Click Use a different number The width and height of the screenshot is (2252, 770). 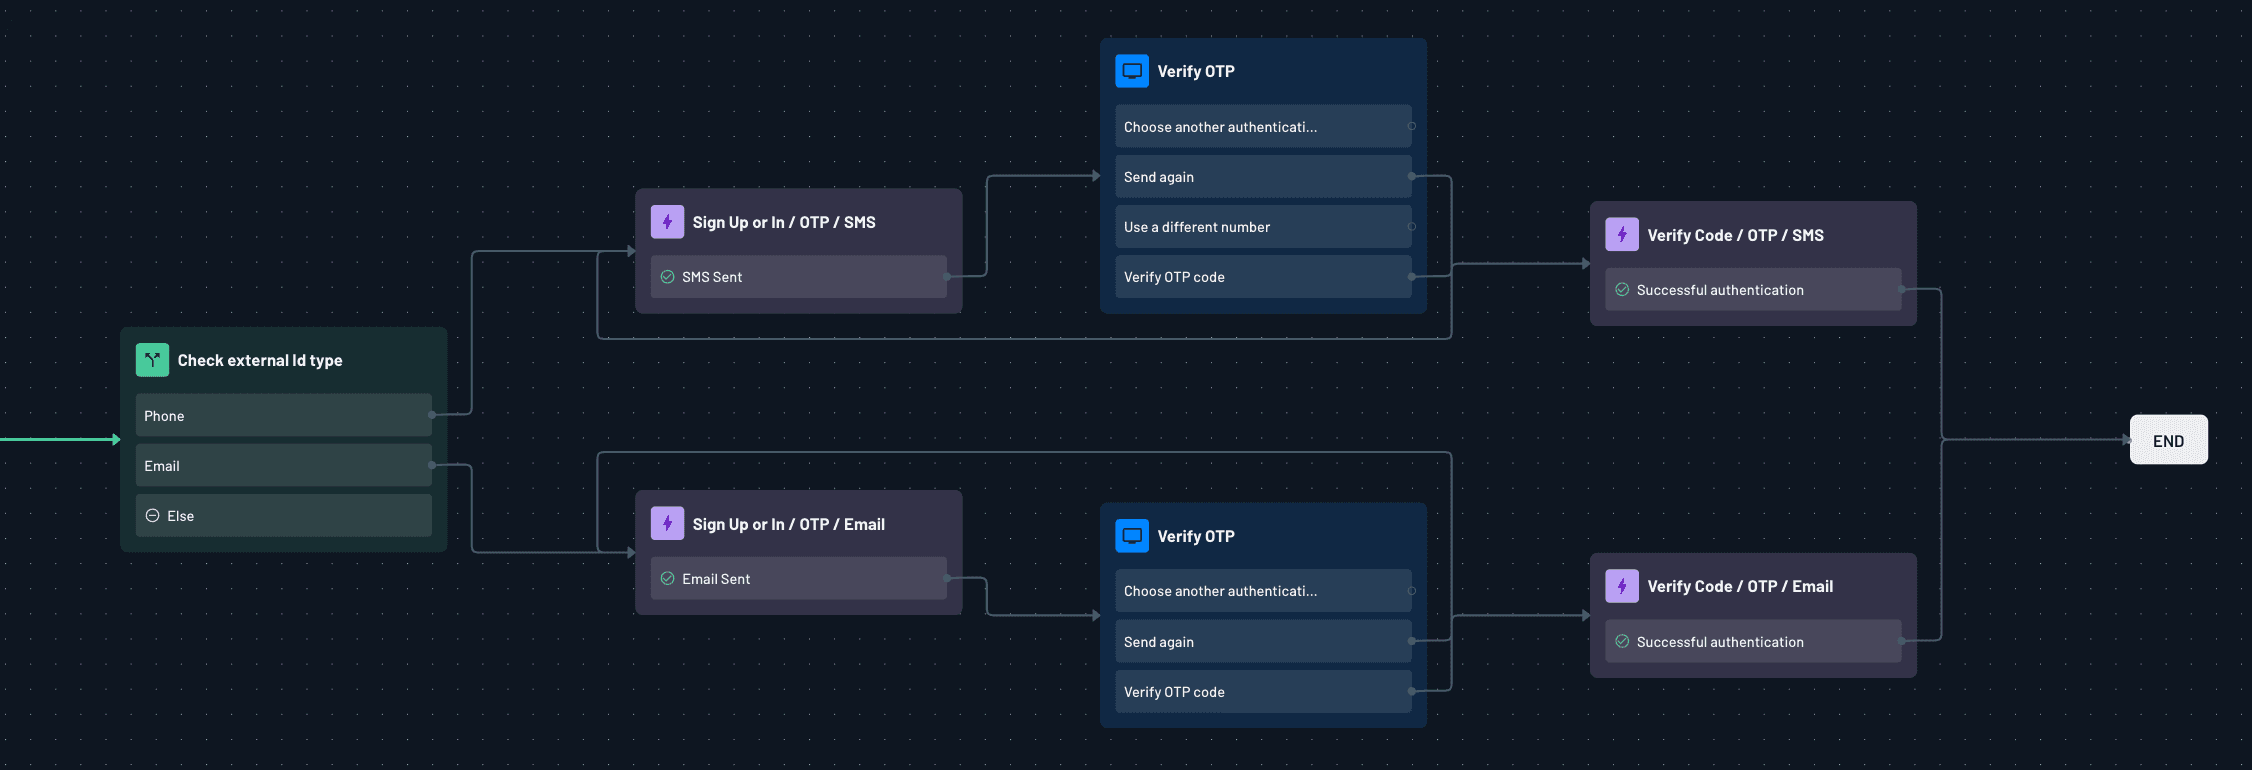coord(1263,226)
